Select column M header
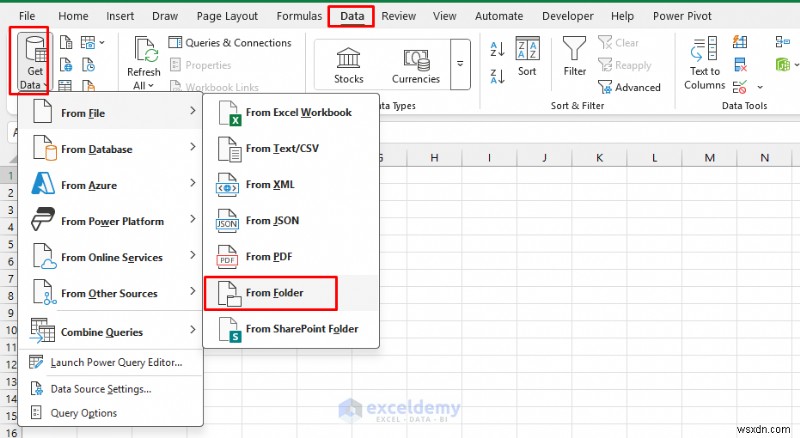Image resolution: width=800 pixels, height=438 pixels. point(710,158)
